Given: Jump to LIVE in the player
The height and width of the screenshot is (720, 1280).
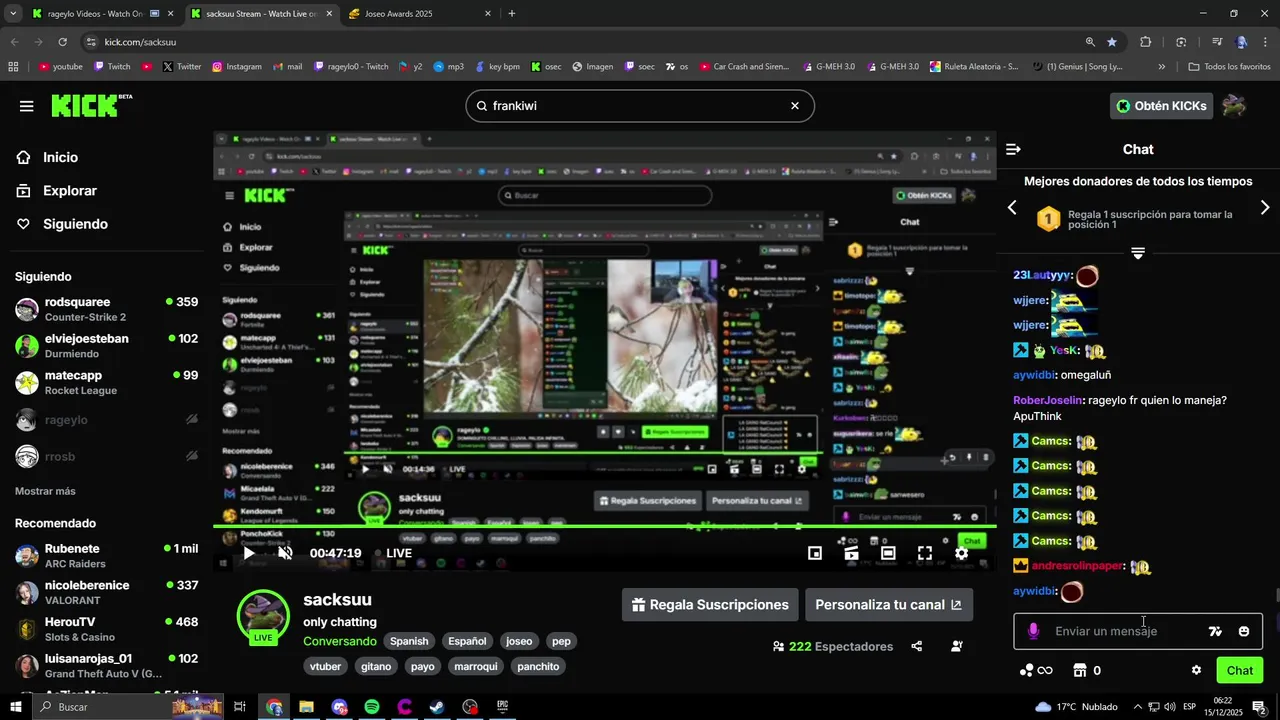Looking at the screenshot, I should (x=393, y=553).
